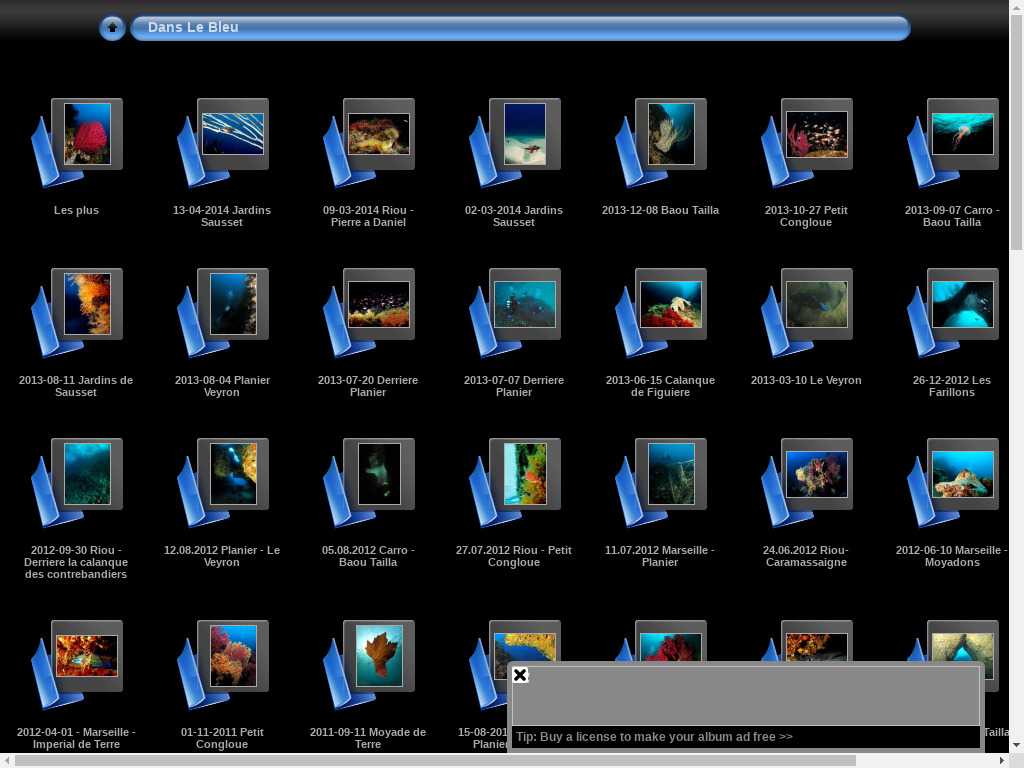This screenshot has height=768, width=1024.
Task: Open 05.08.2012 Carro - Baou Tailla folder
Action: point(379,474)
